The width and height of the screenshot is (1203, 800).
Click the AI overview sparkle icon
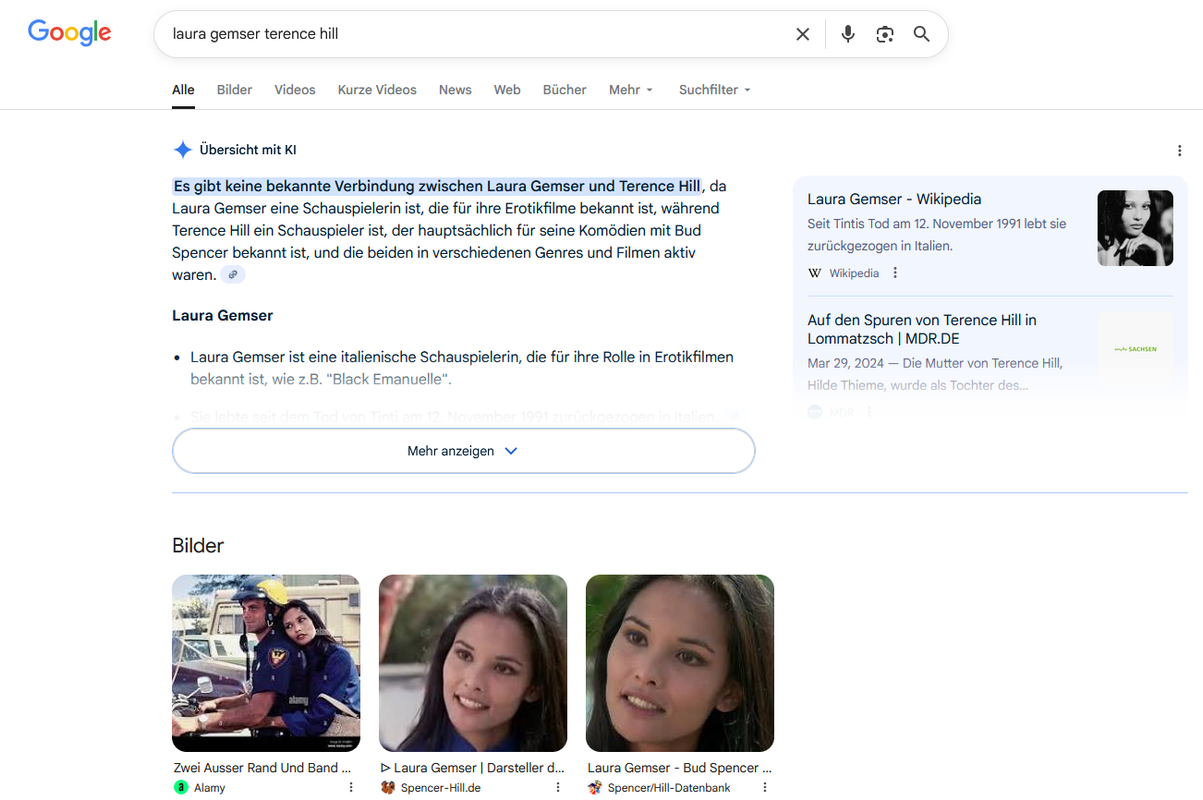182,150
